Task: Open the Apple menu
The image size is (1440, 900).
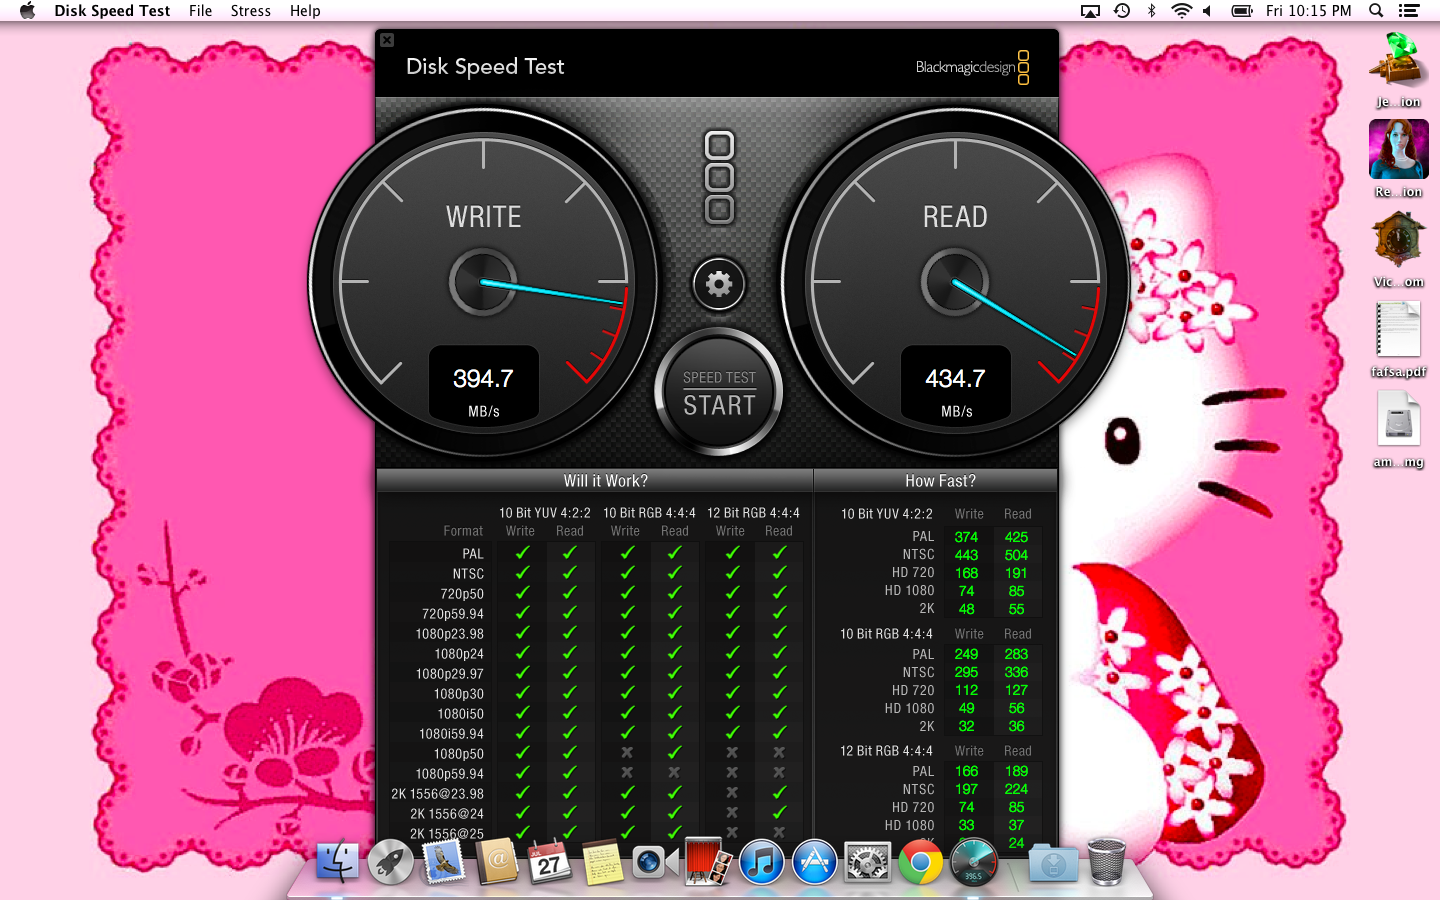Action: click(27, 11)
